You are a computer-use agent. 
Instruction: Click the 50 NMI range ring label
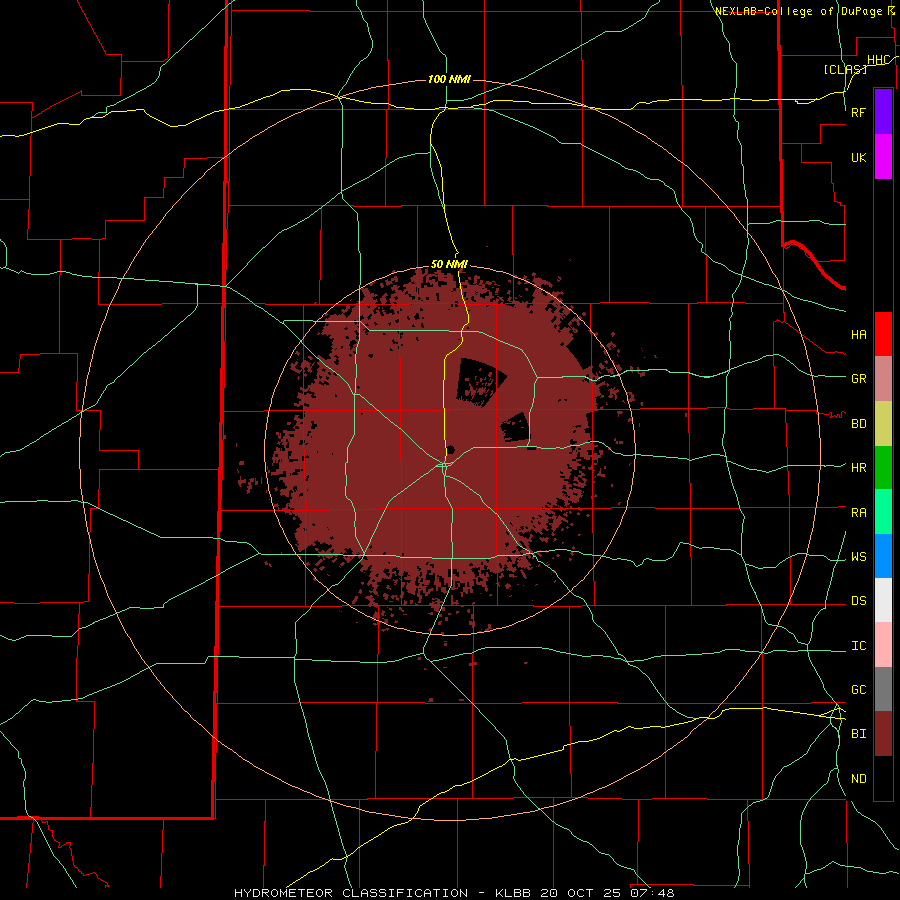coord(449,264)
